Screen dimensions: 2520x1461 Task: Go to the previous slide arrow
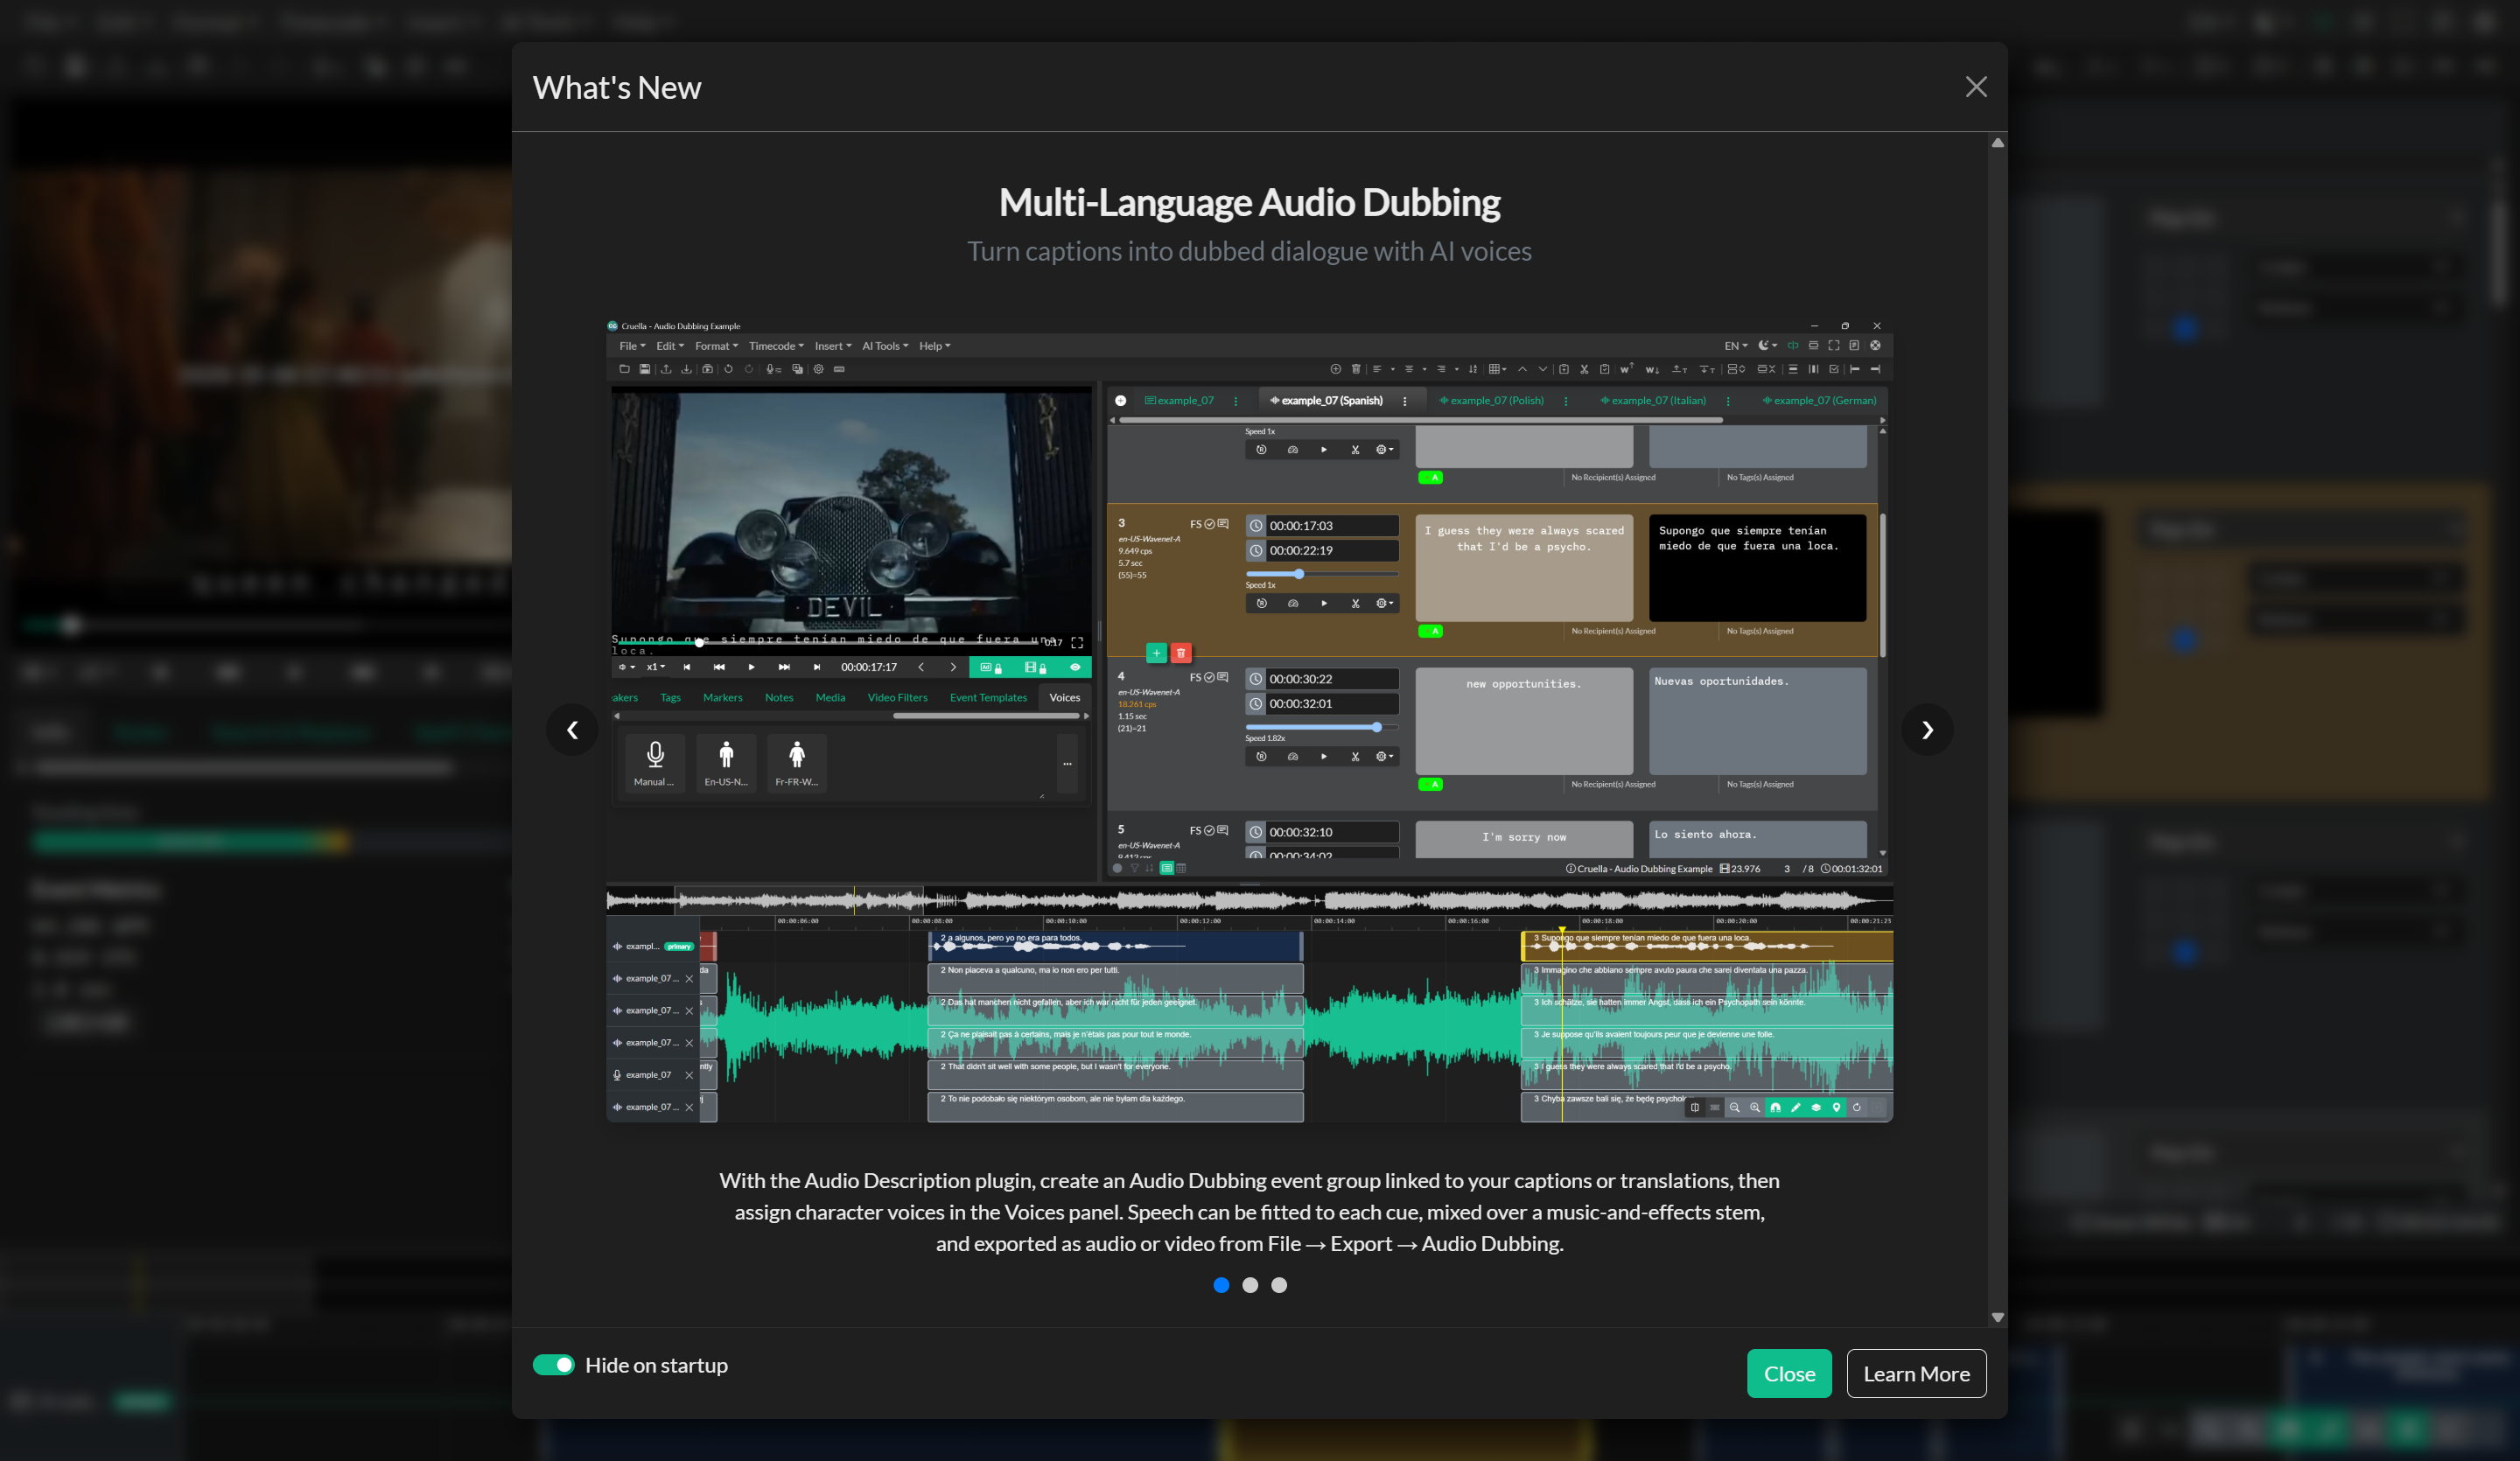[x=572, y=730]
